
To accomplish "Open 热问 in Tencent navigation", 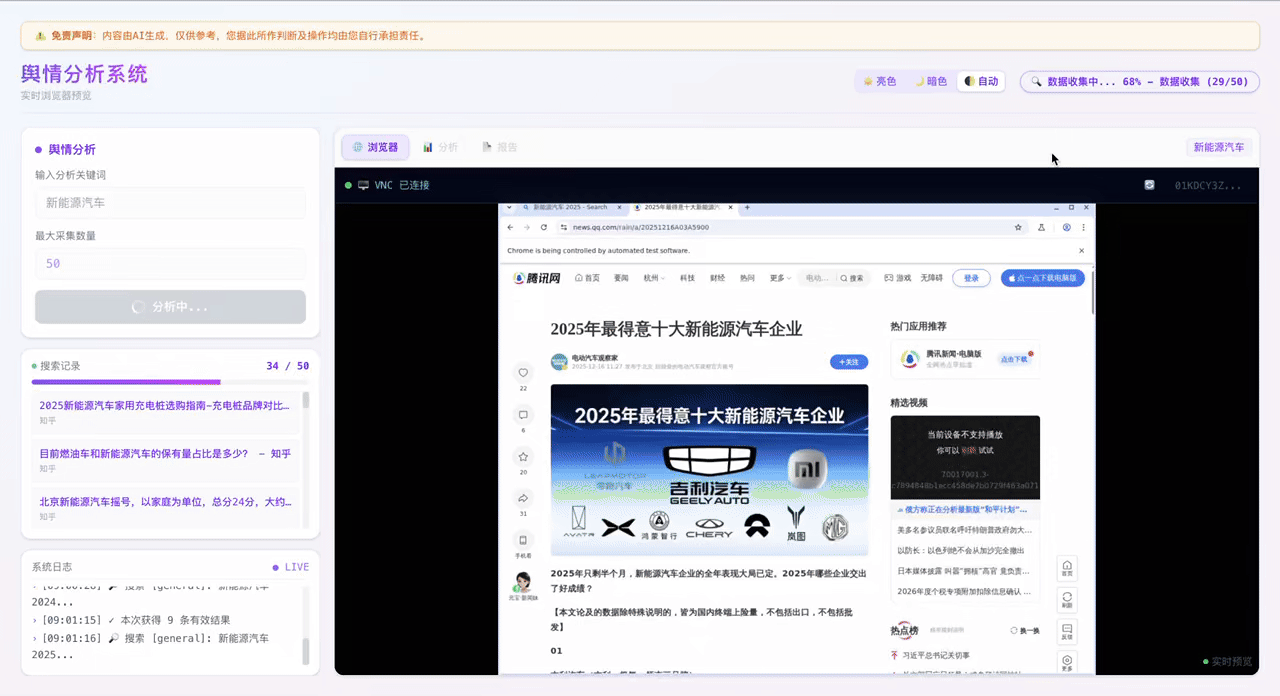I will click(x=747, y=278).
